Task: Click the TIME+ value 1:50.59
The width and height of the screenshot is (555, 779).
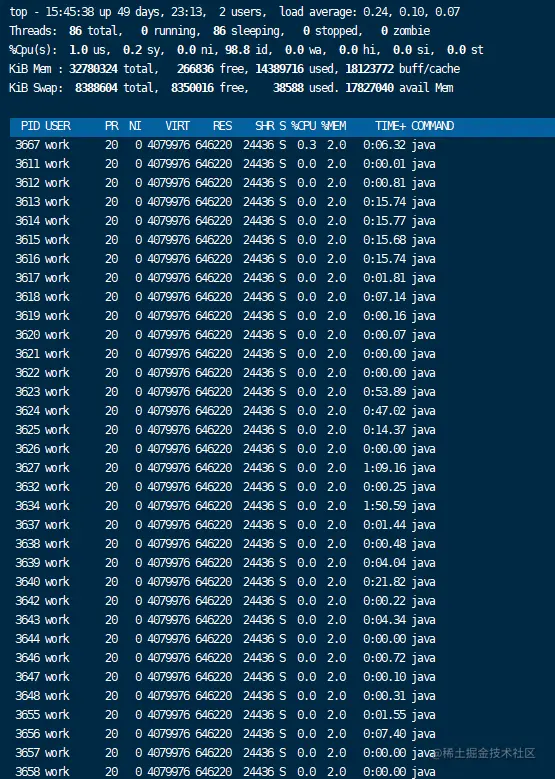Action: click(x=385, y=506)
